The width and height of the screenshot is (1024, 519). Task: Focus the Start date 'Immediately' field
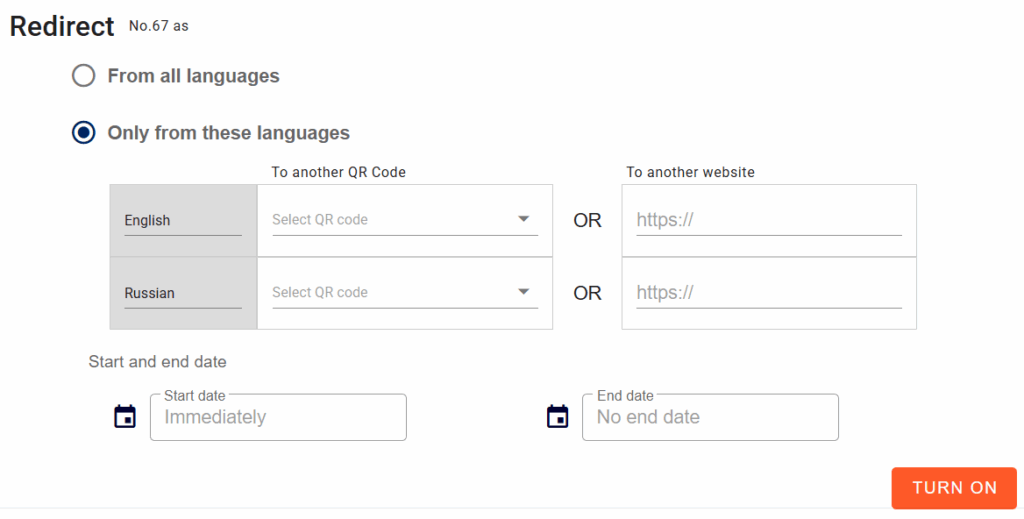click(278, 417)
